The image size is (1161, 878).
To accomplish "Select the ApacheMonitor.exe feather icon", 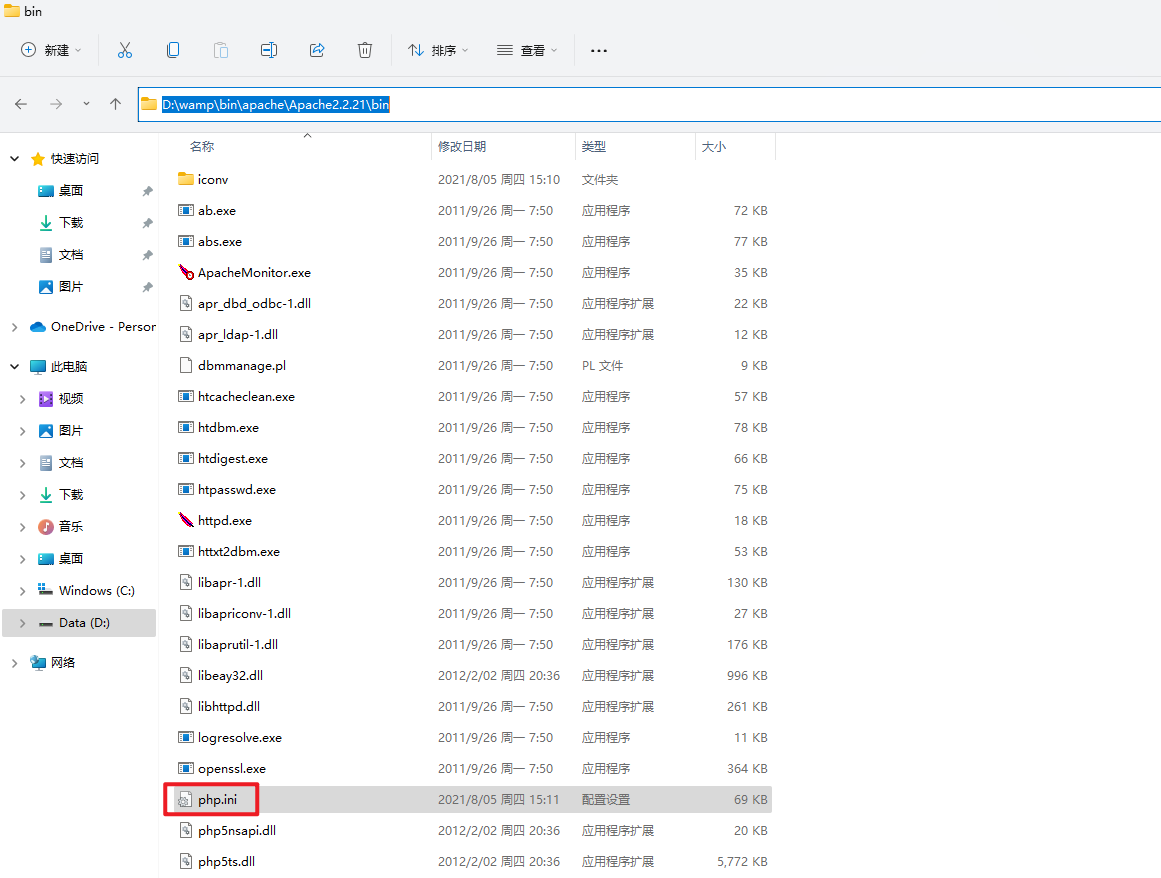I will (x=186, y=272).
